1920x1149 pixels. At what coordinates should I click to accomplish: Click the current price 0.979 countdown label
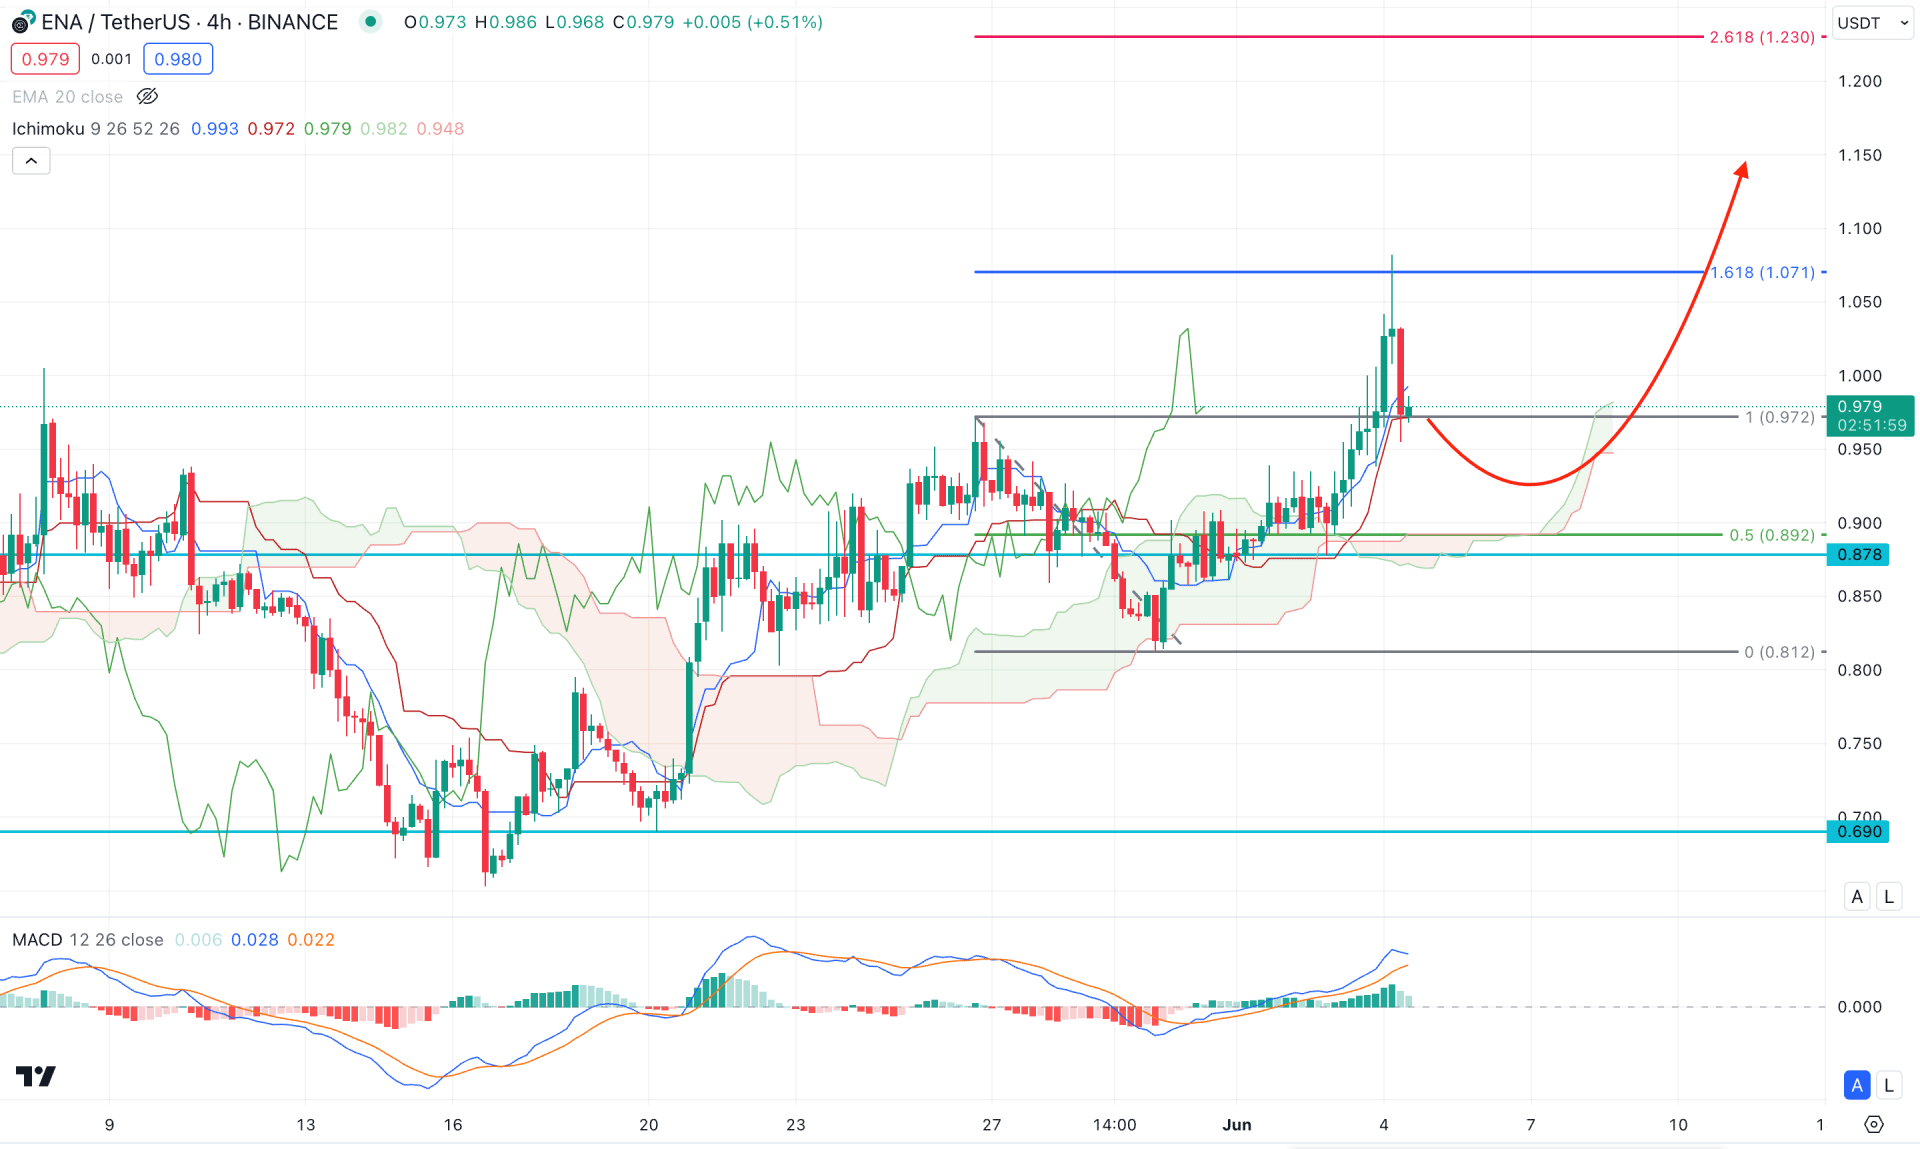[1870, 415]
